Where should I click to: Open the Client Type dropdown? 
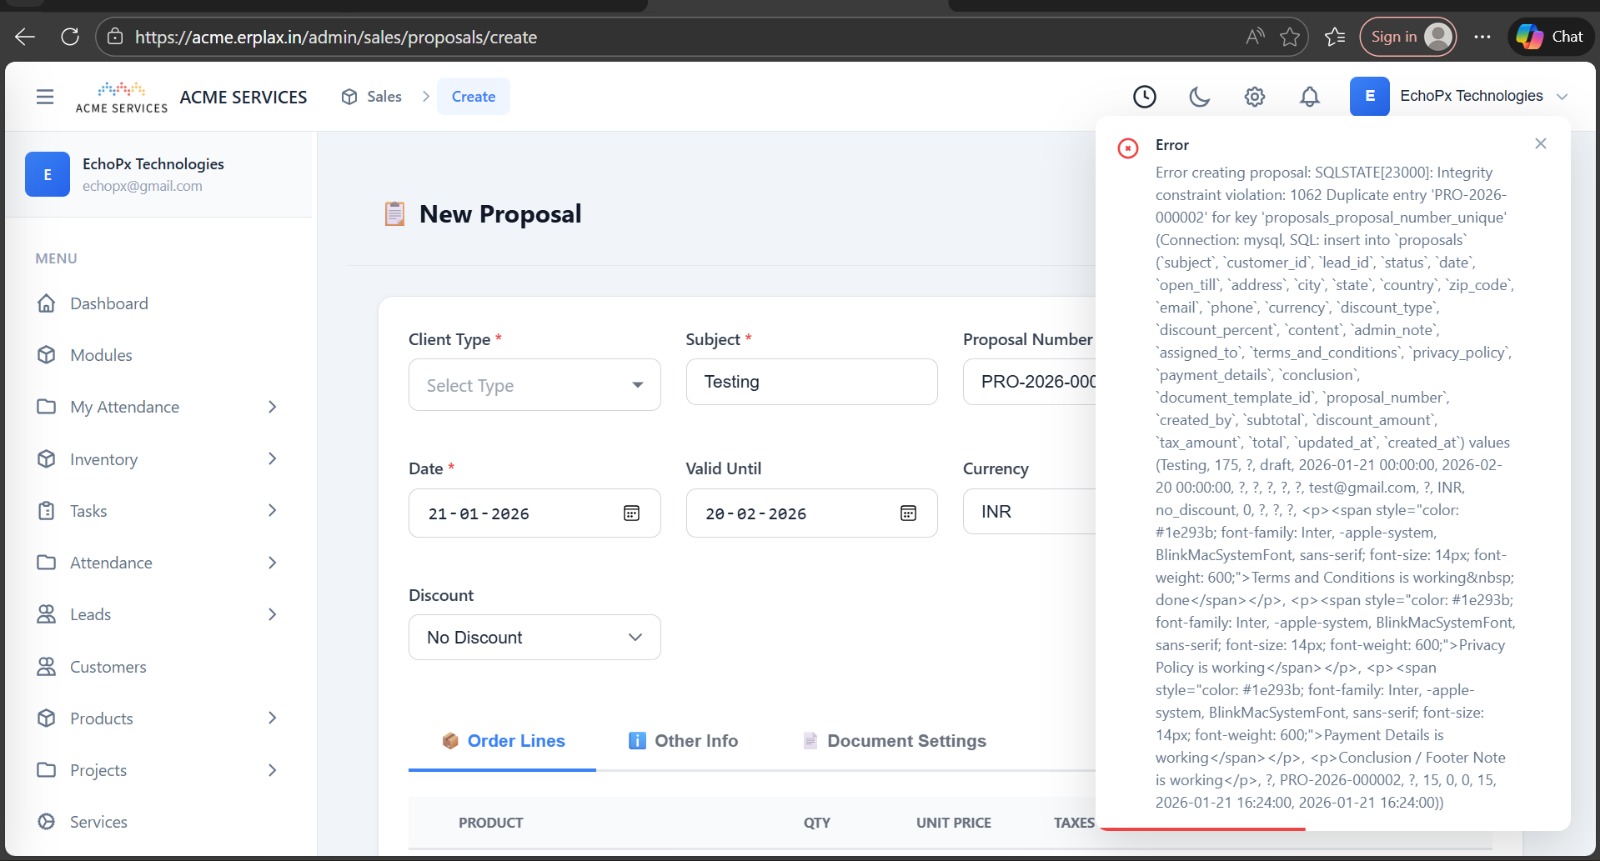click(534, 385)
